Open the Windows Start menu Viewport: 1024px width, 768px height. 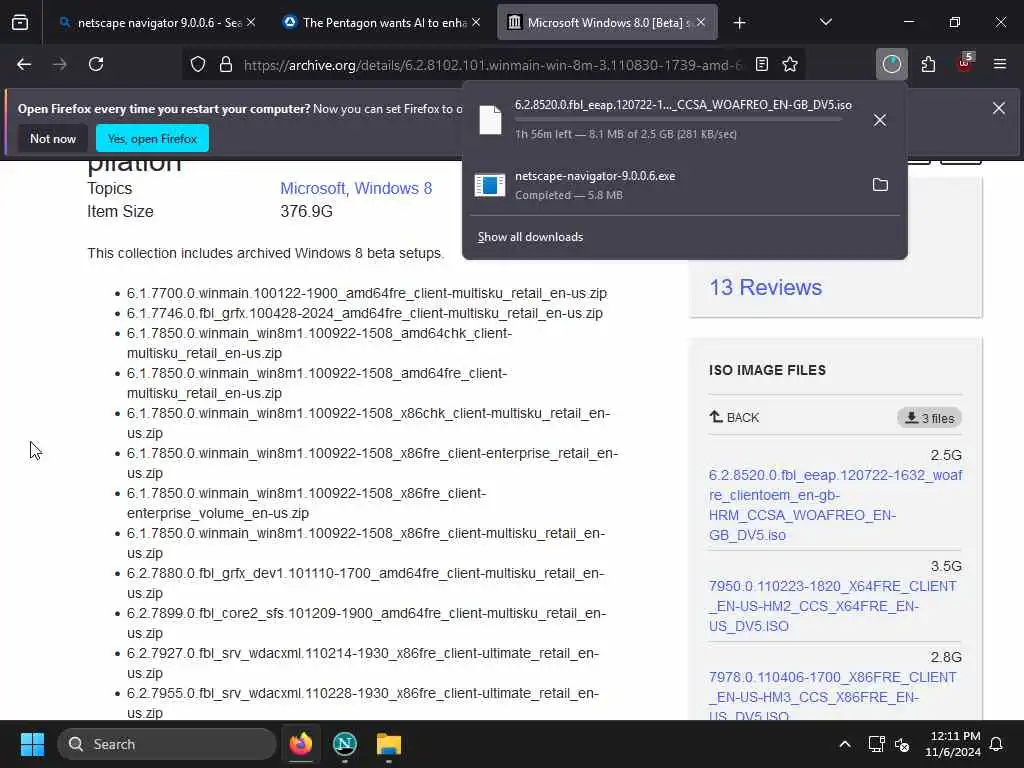[32, 744]
